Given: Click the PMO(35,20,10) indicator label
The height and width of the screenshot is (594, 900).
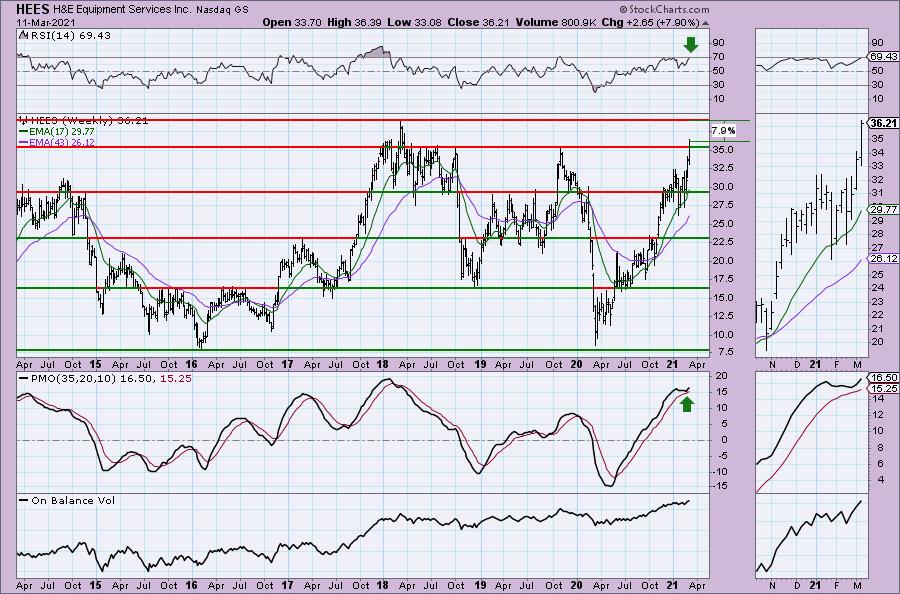Looking at the screenshot, I should 73,379.
